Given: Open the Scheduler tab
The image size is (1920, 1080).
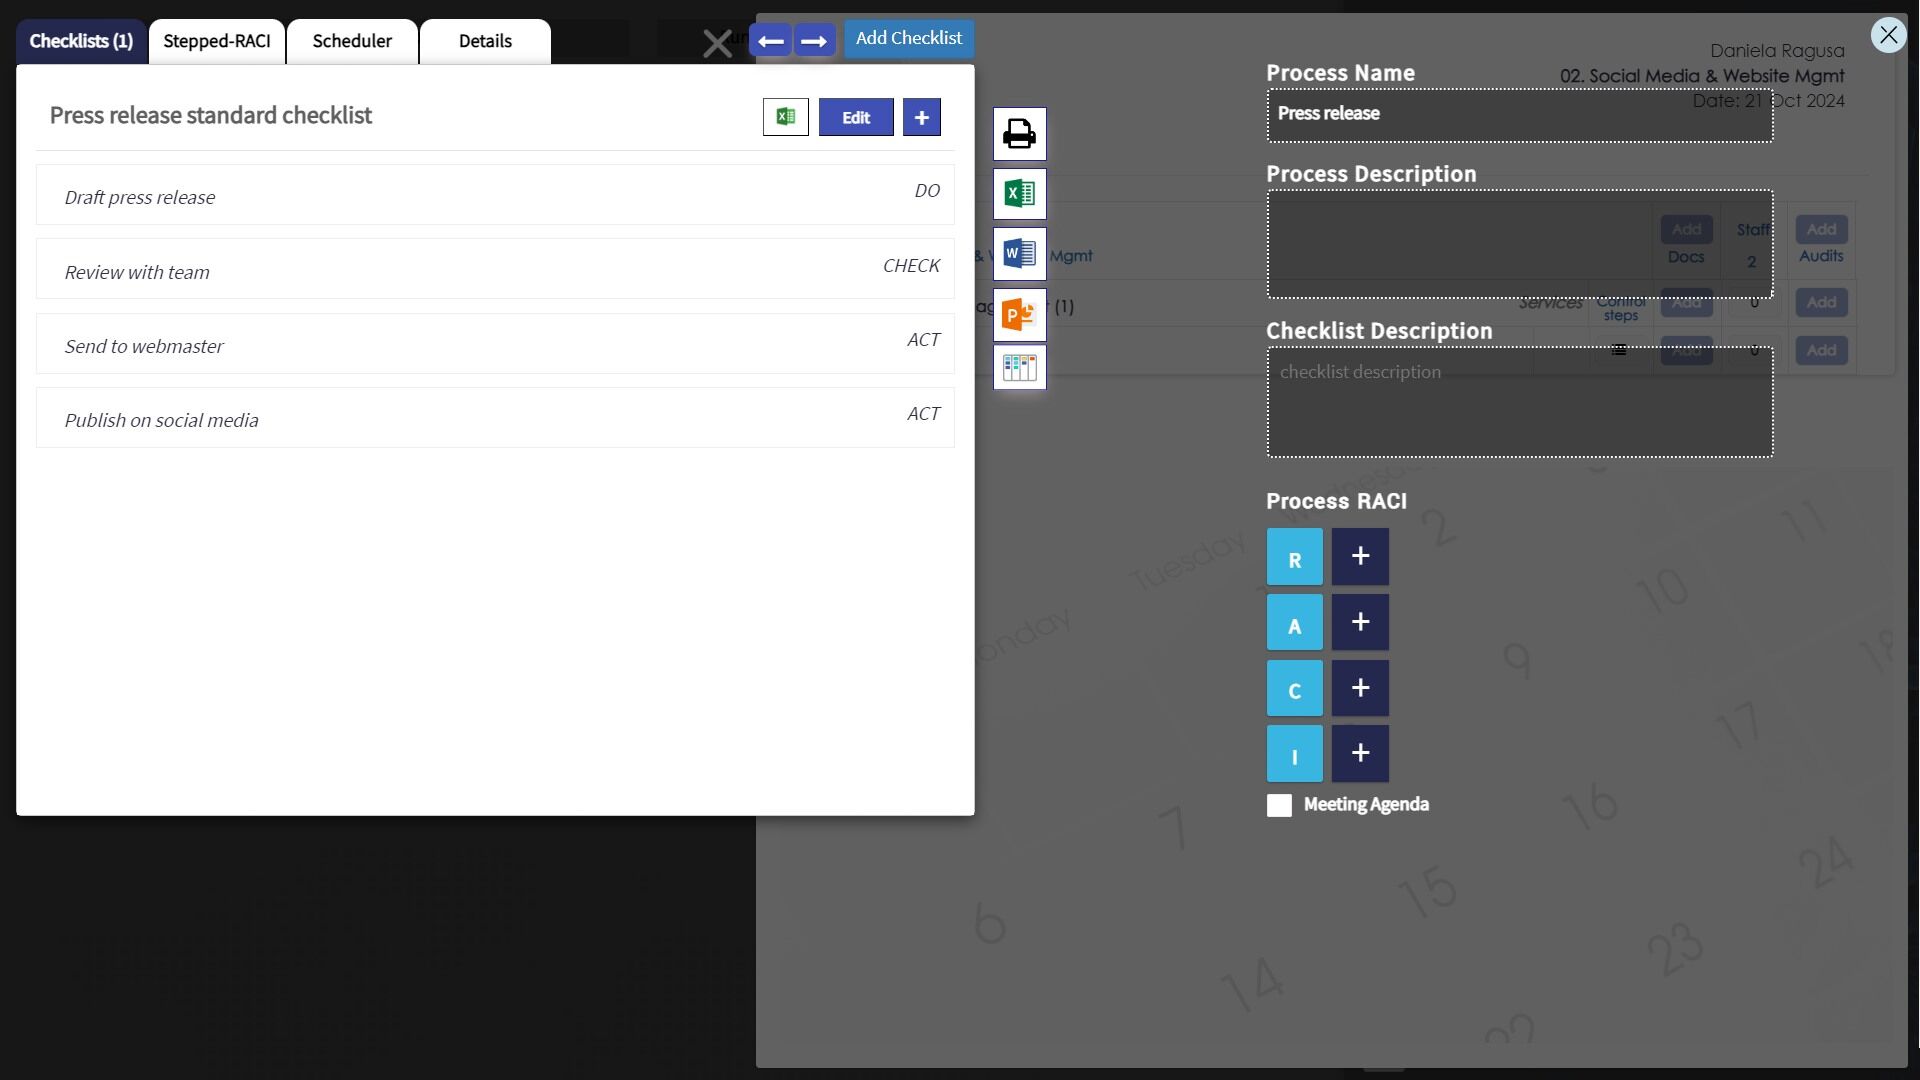Looking at the screenshot, I should coord(352,41).
